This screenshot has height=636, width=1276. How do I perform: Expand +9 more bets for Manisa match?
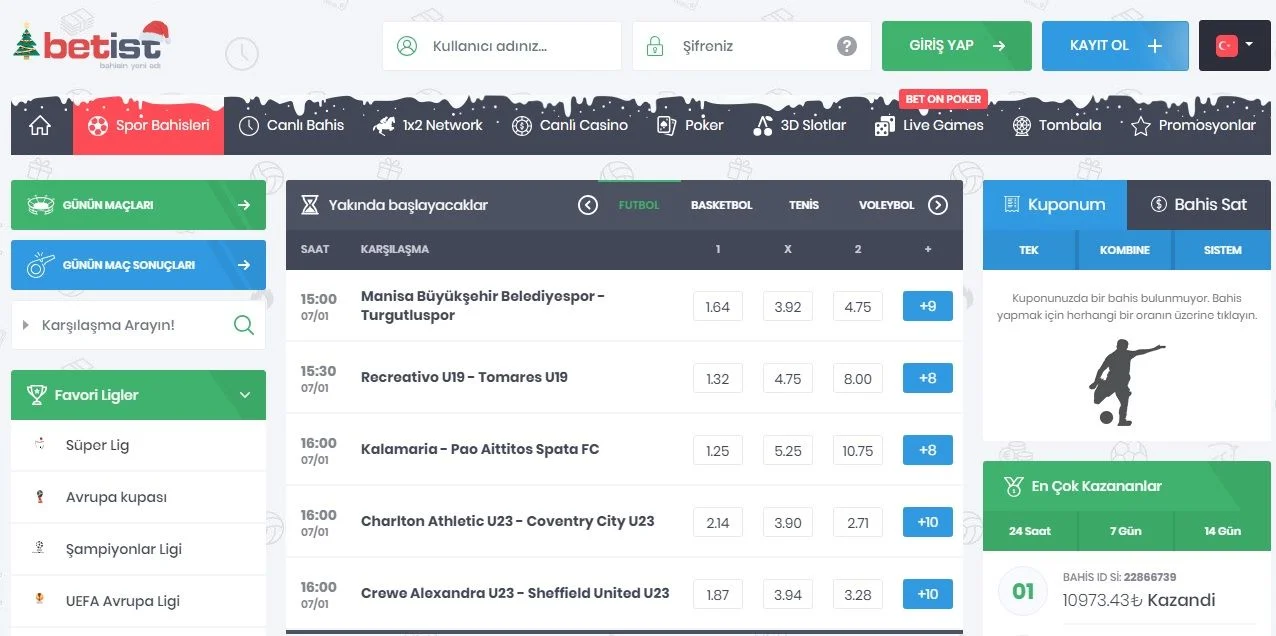point(927,306)
